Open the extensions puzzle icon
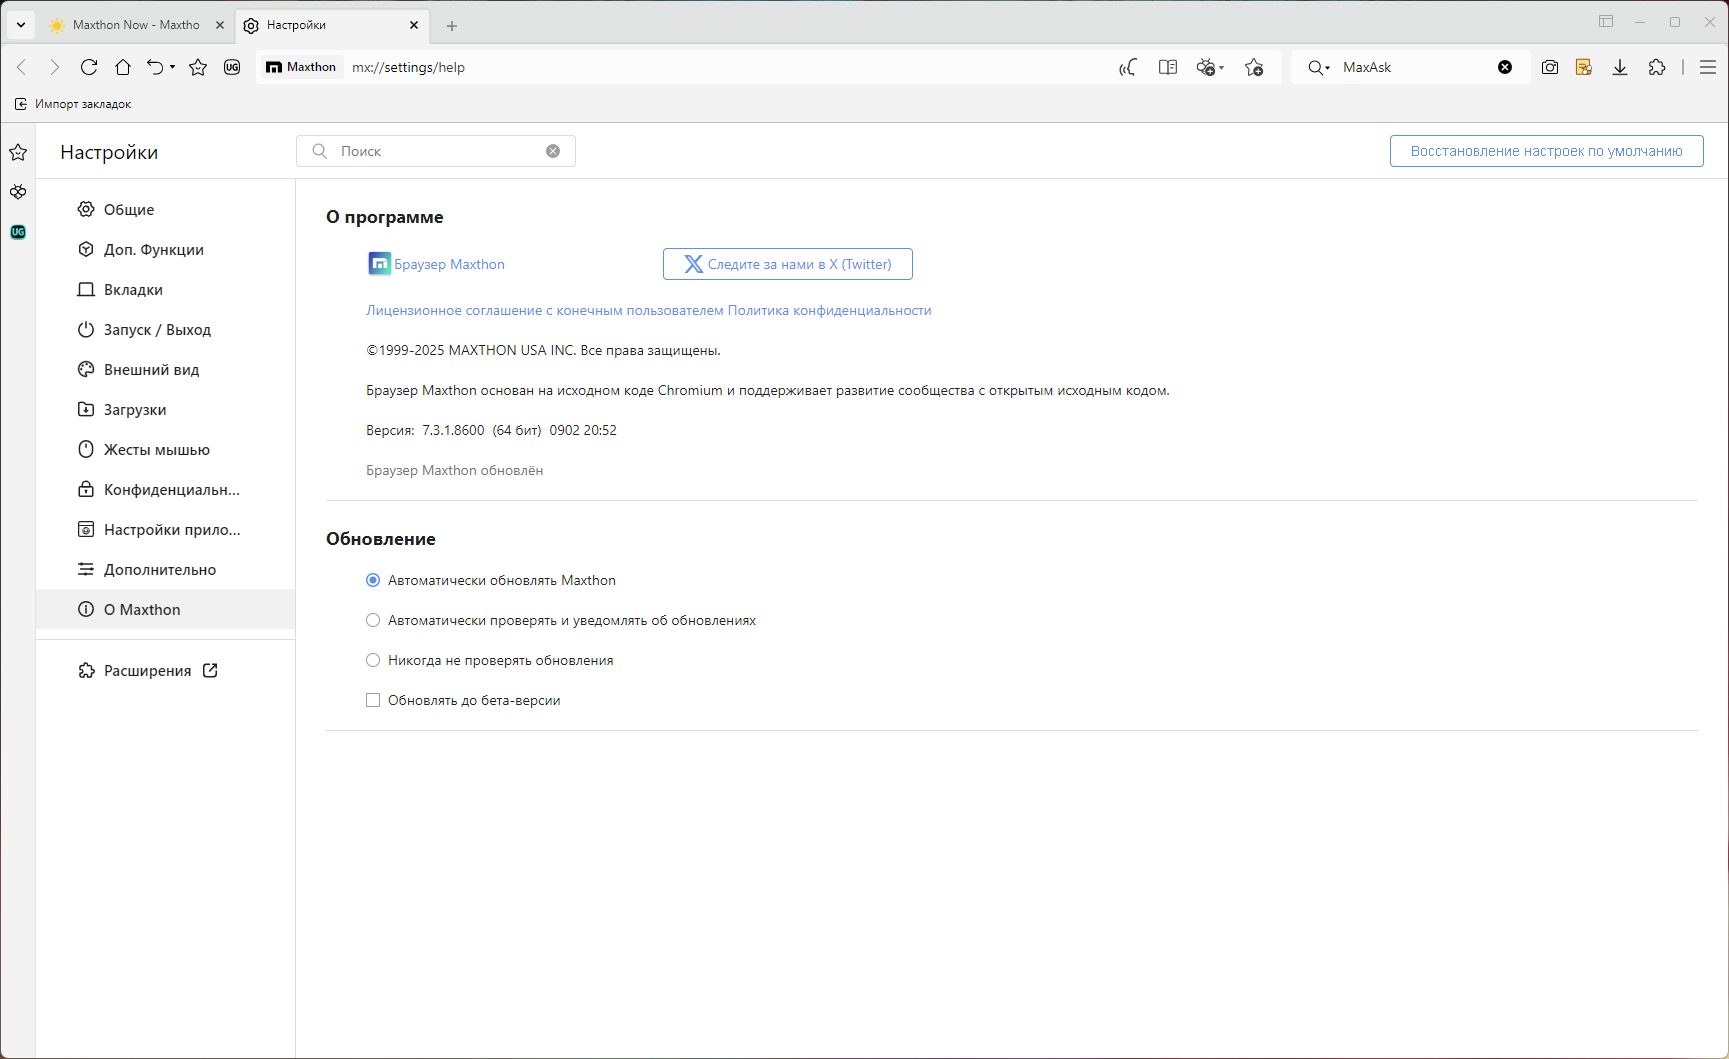Viewport: 1729px width, 1059px height. (1657, 67)
